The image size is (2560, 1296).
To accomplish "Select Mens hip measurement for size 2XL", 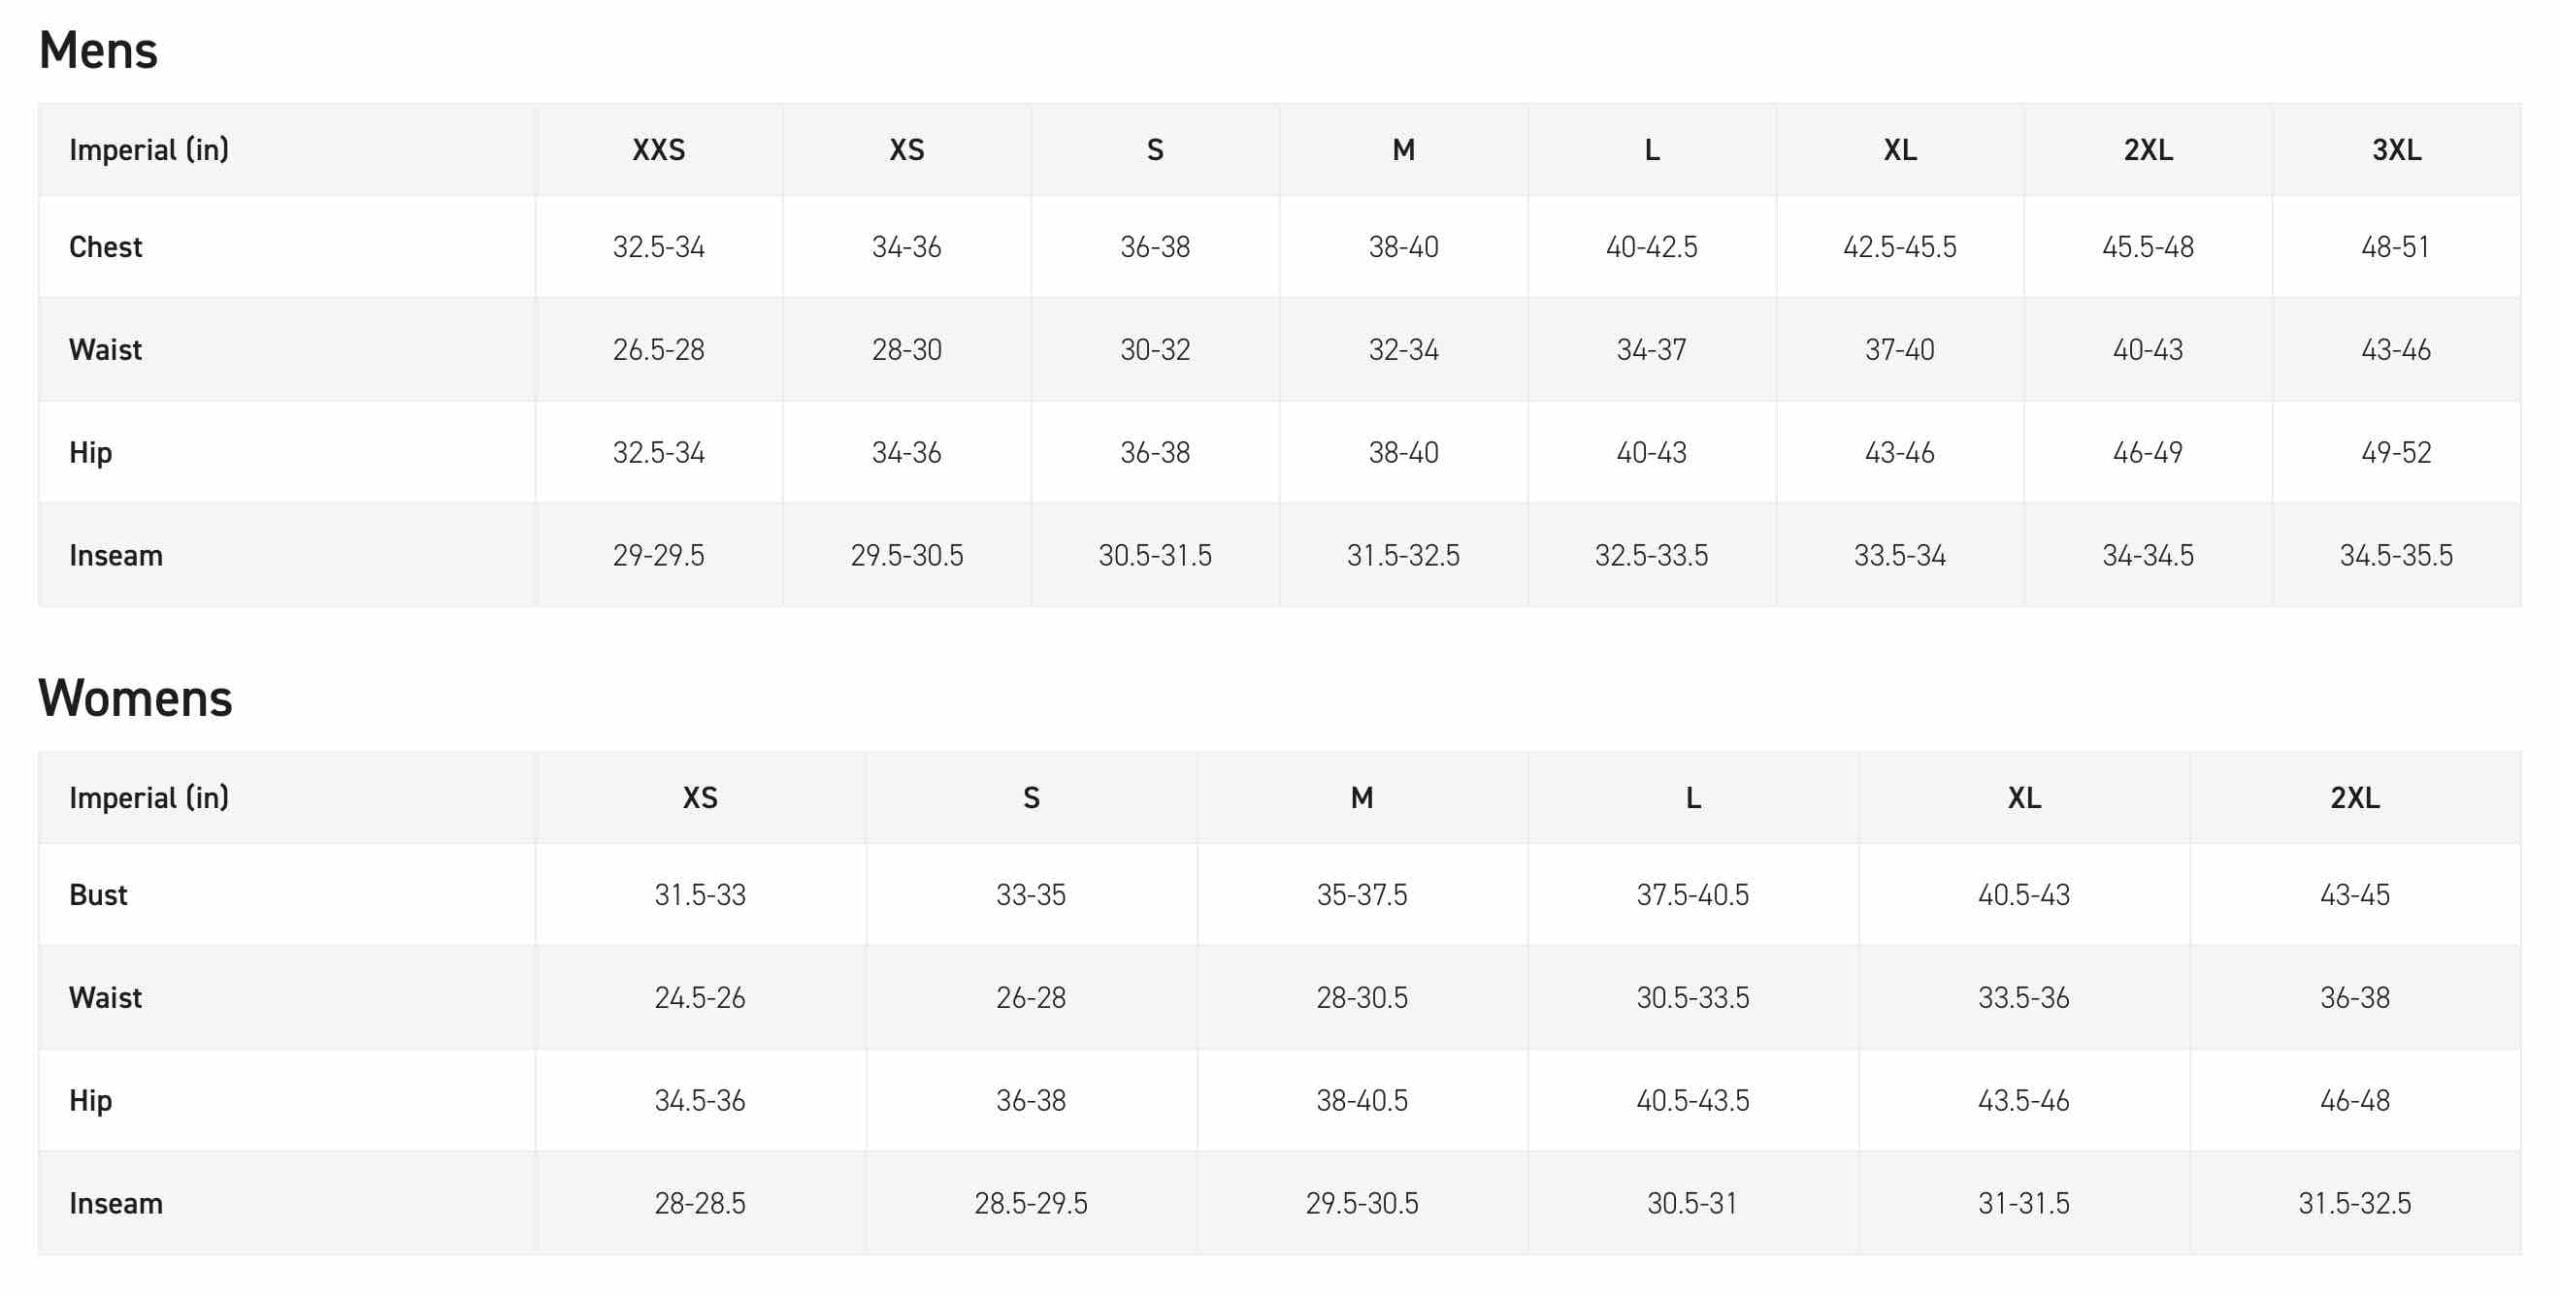I will click(2147, 453).
